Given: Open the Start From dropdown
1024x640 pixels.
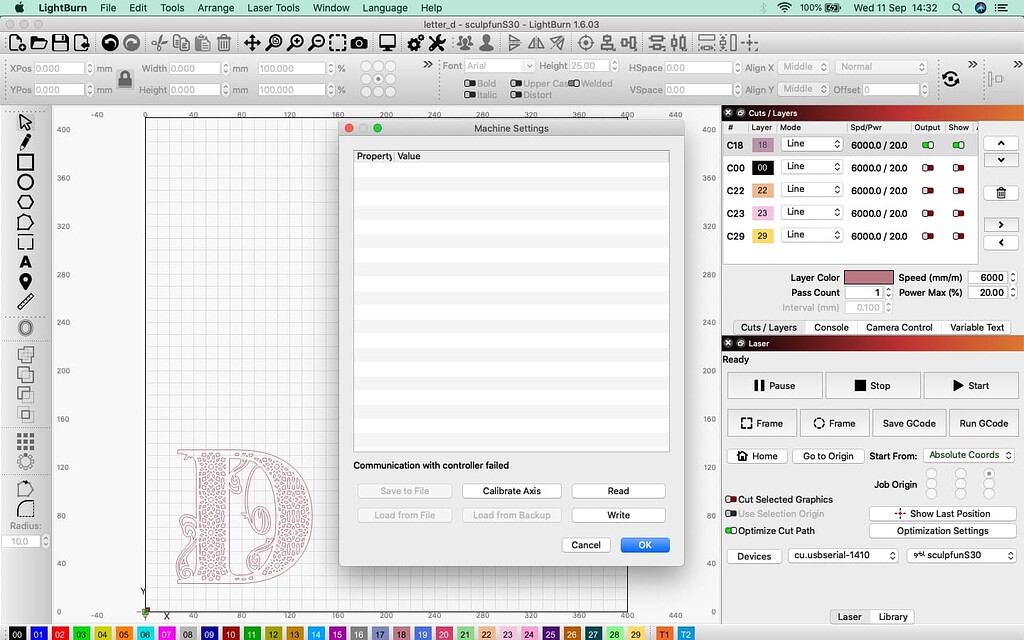Looking at the screenshot, I should tap(968, 455).
